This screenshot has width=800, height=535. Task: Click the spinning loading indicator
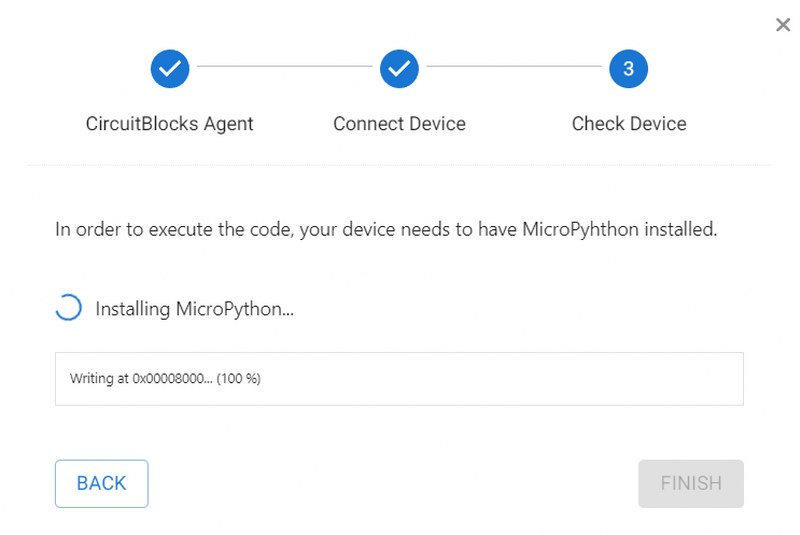tap(68, 308)
